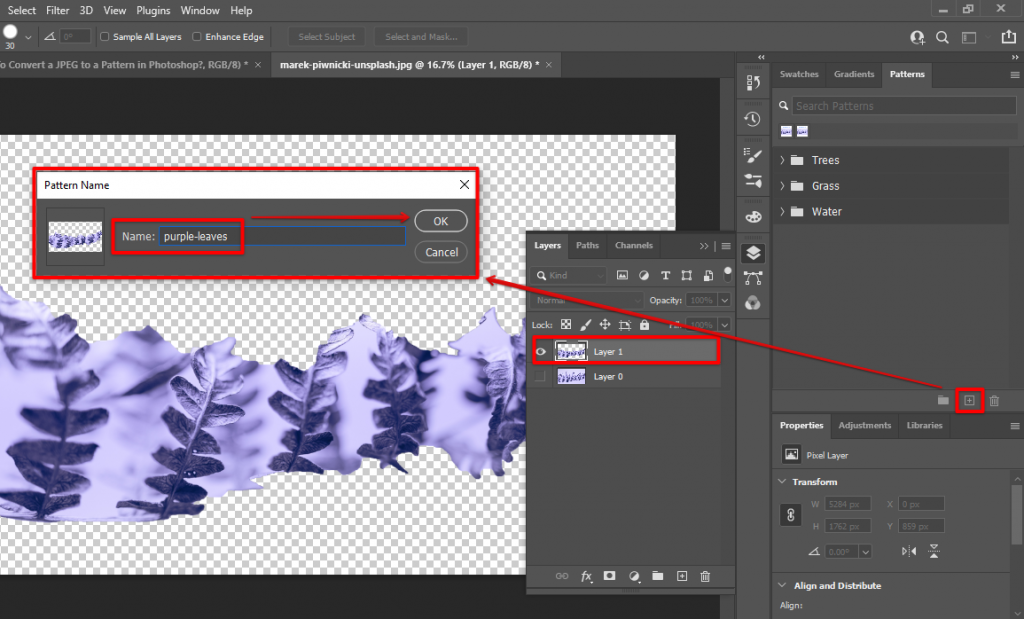Click the Lock transparent pixels icon
The height and width of the screenshot is (619, 1024).
coord(566,324)
